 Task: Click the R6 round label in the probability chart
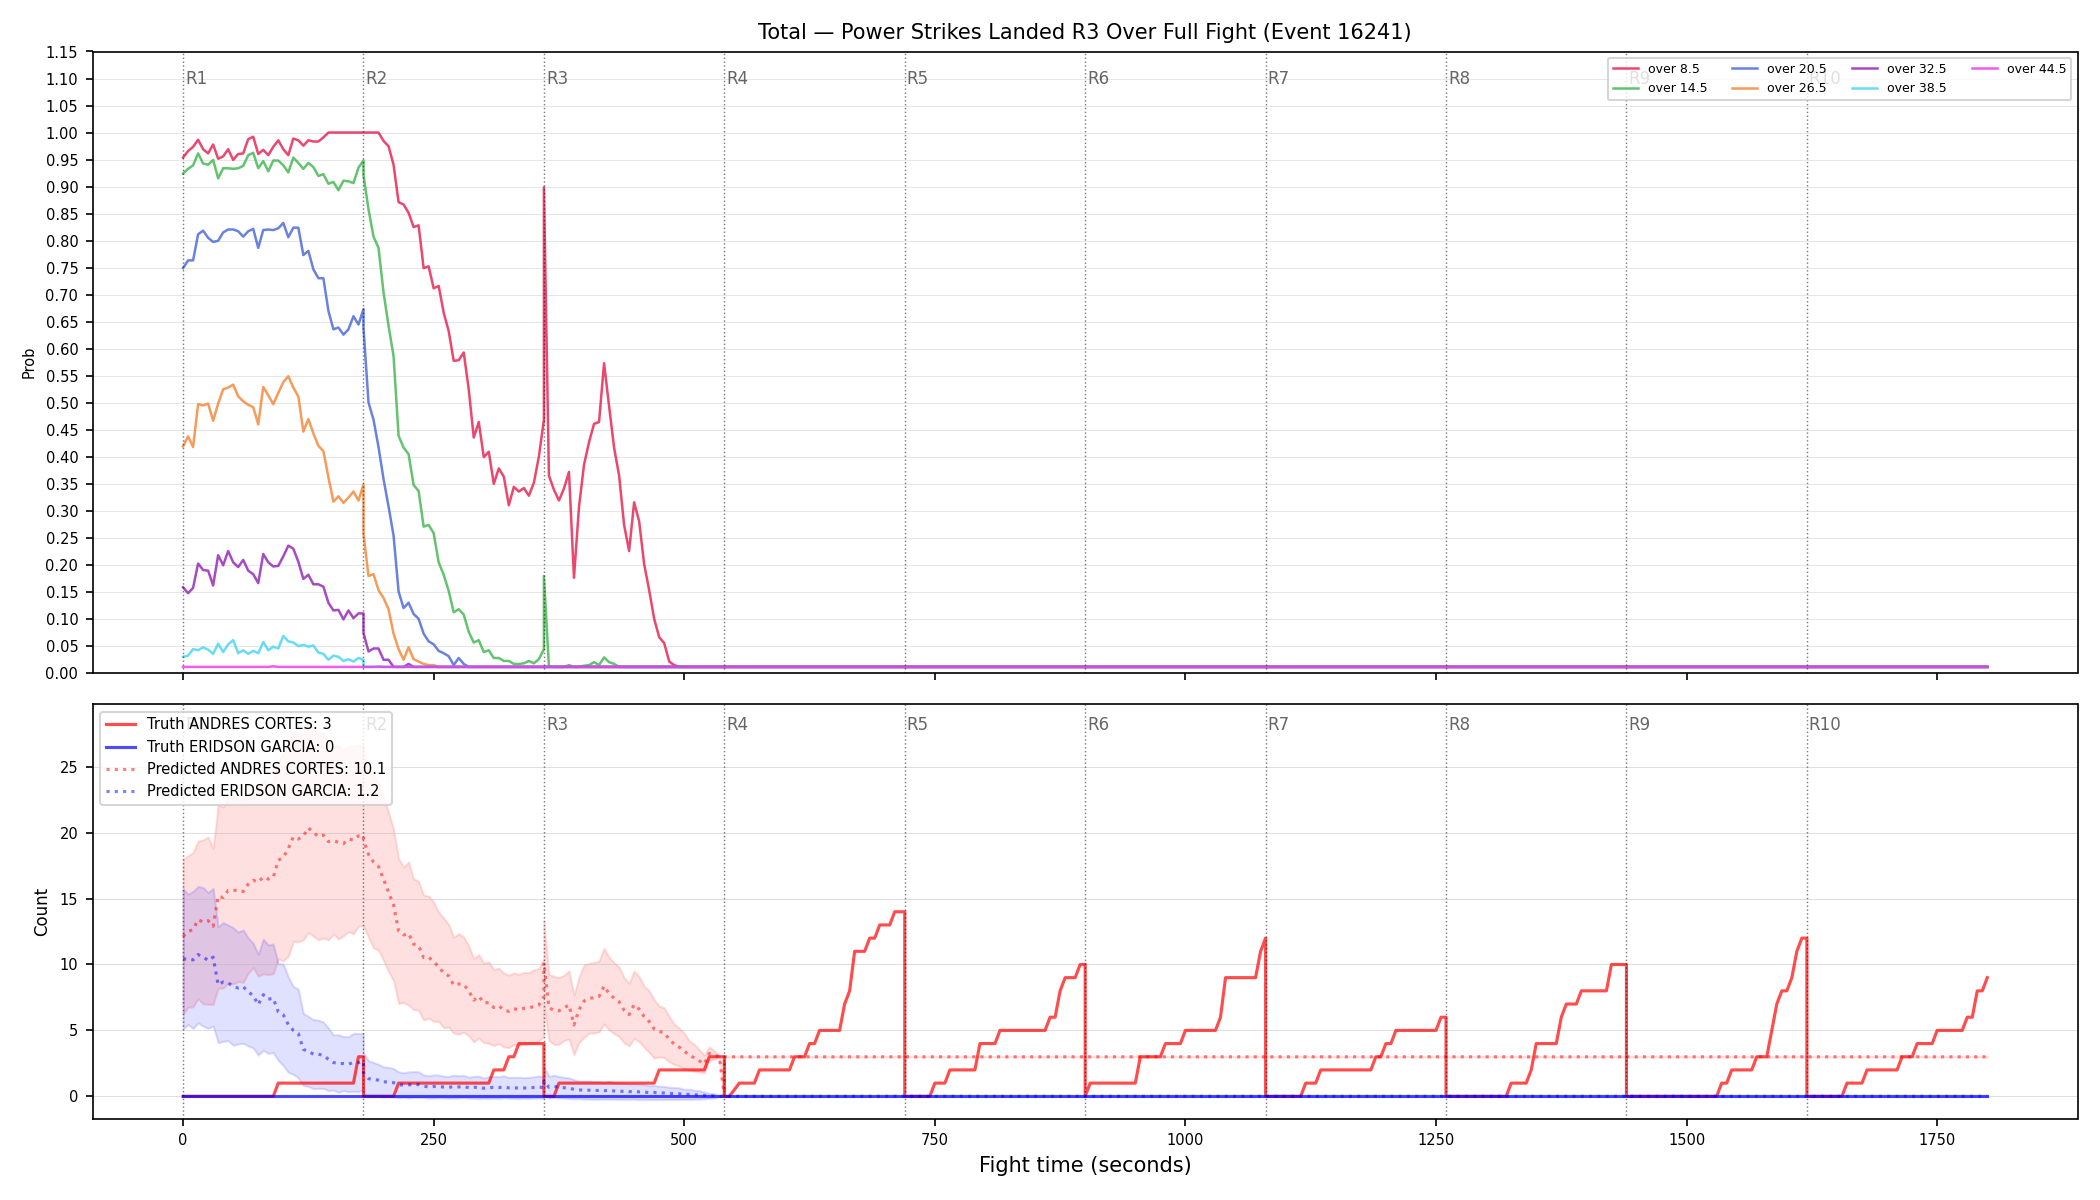pyautogui.click(x=1098, y=78)
